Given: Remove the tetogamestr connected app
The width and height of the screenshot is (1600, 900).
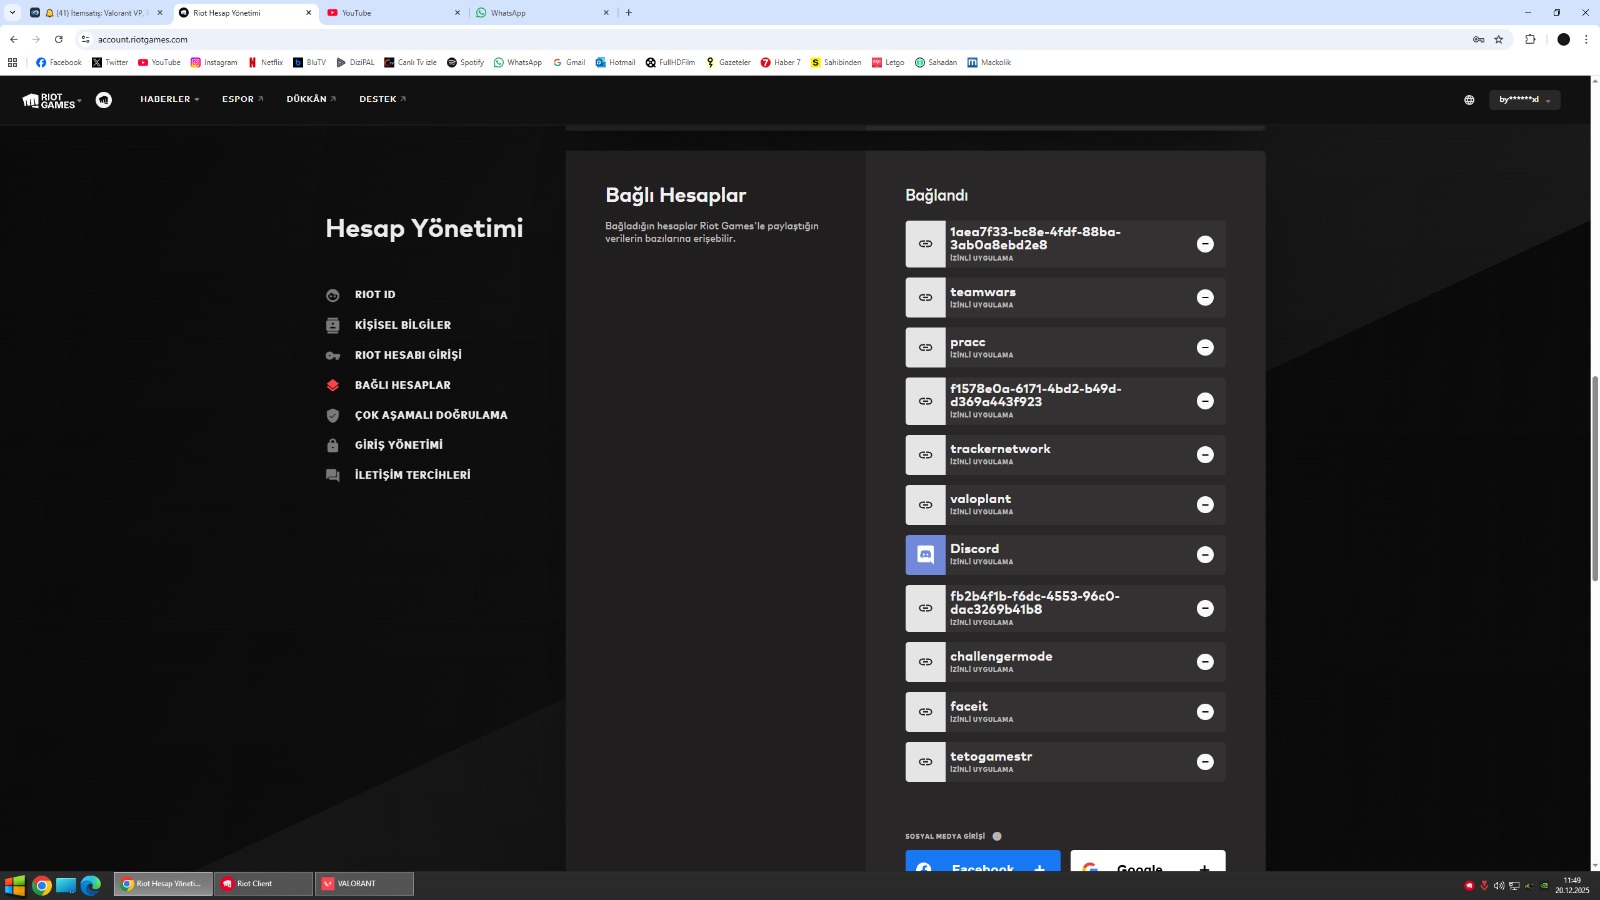Looking at the screenshot, I should 1205,762.
